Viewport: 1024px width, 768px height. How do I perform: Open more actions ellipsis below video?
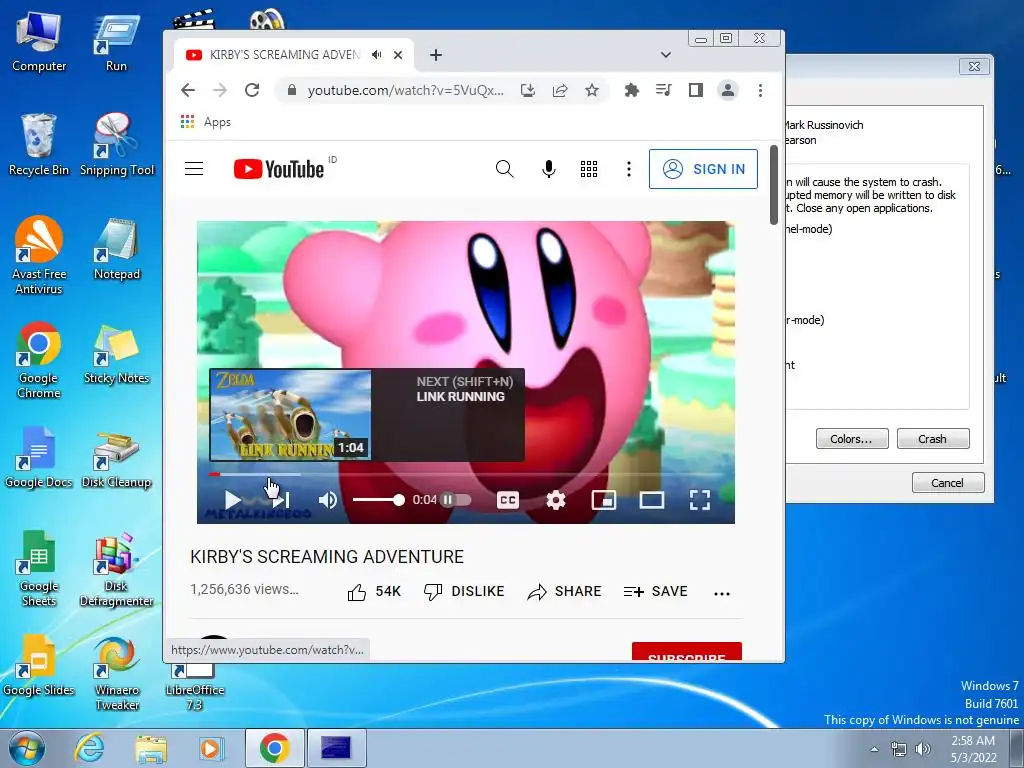coord(722,593)
